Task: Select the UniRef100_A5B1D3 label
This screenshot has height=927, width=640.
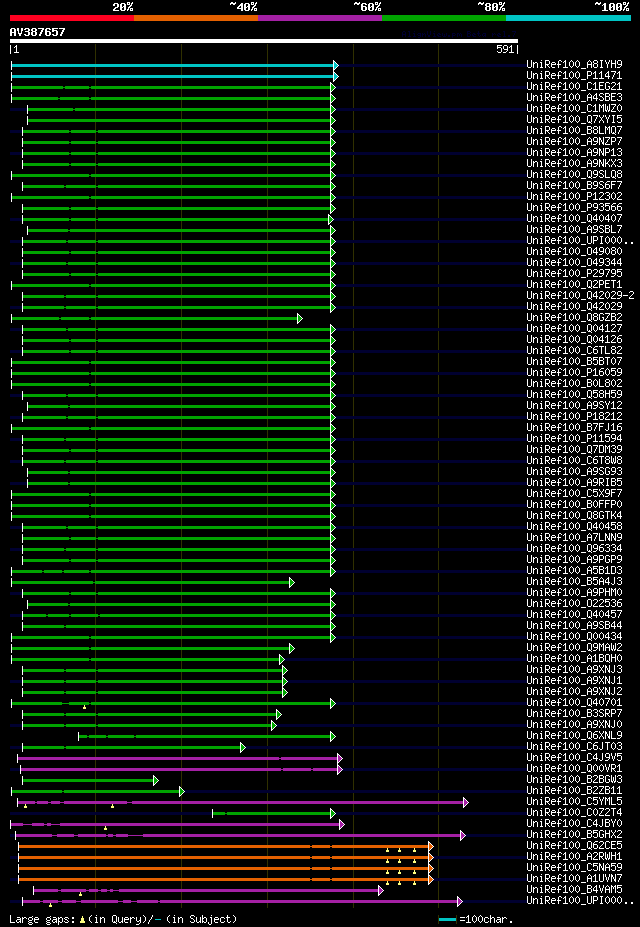Action: (574, 571)
